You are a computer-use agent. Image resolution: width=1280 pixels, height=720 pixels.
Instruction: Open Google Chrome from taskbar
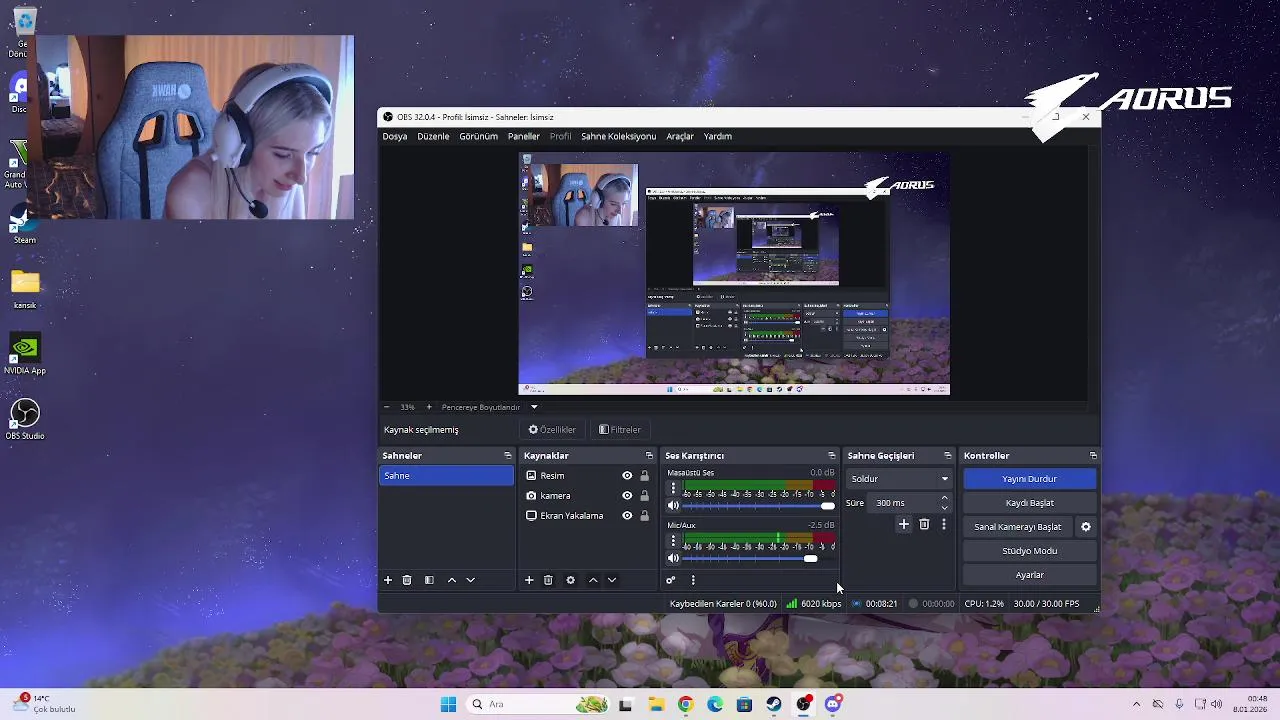[x=685, y=704]
